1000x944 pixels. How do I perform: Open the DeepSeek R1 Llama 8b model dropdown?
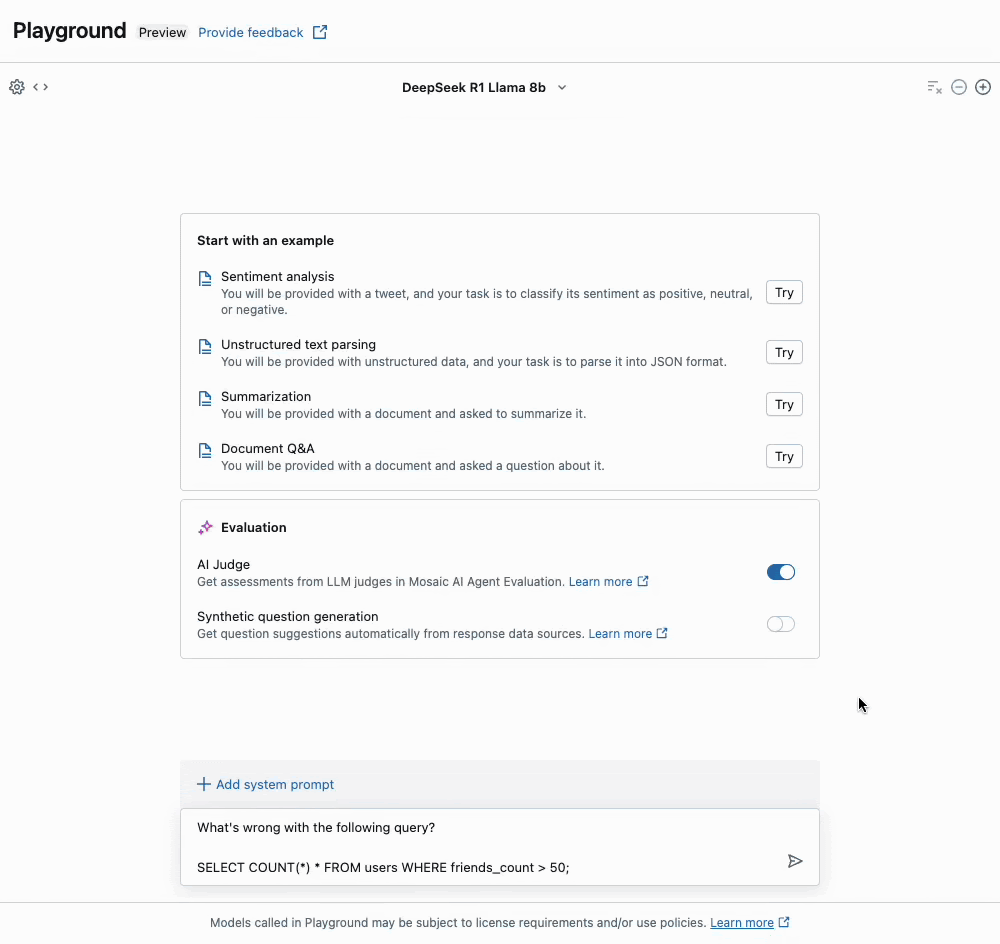pyautogui.click(x=484, y=87)
